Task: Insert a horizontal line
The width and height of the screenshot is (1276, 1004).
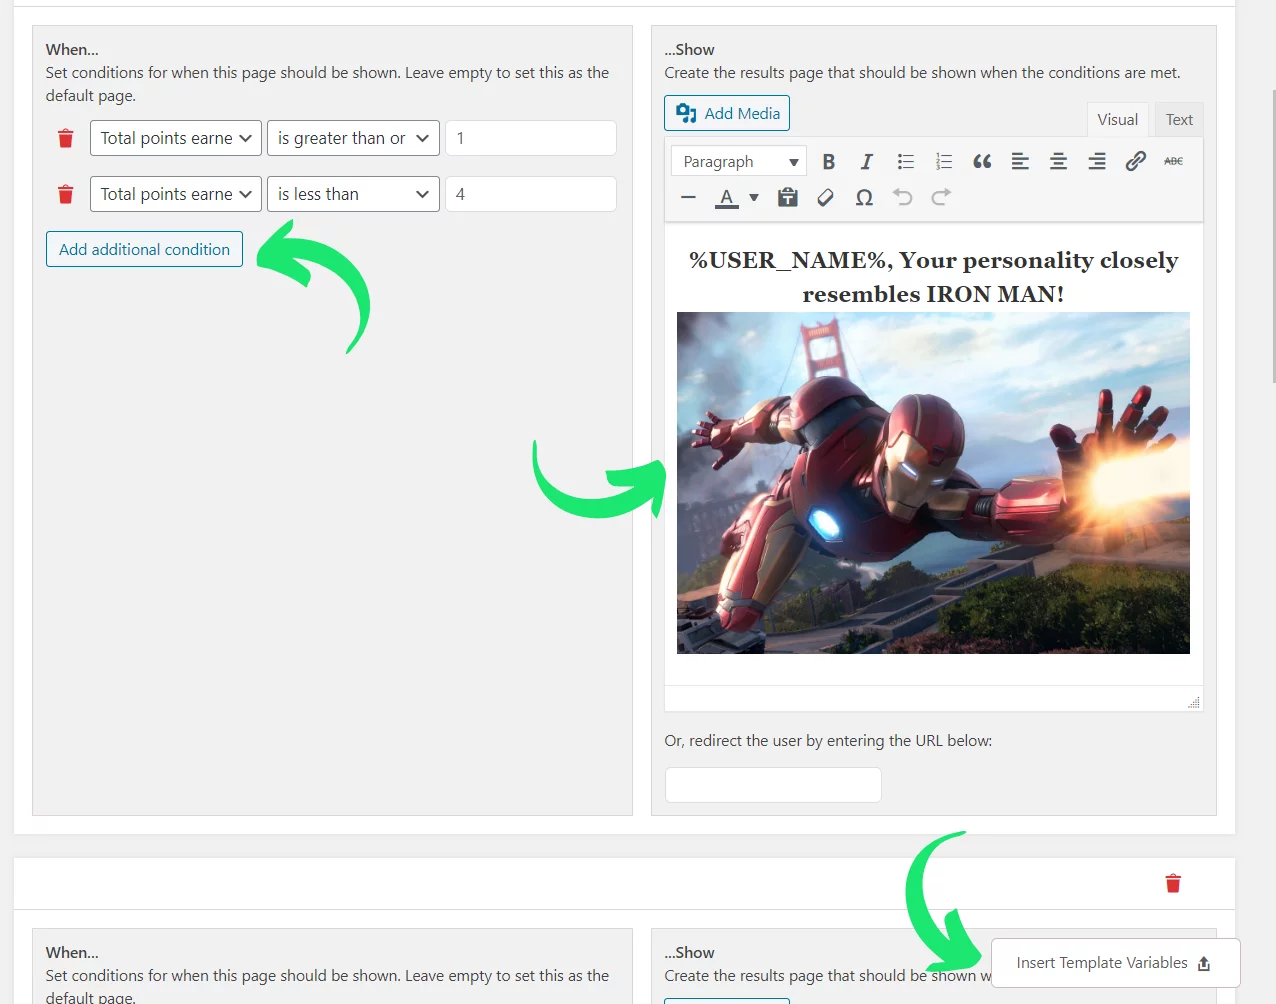Action: point(688,198)
